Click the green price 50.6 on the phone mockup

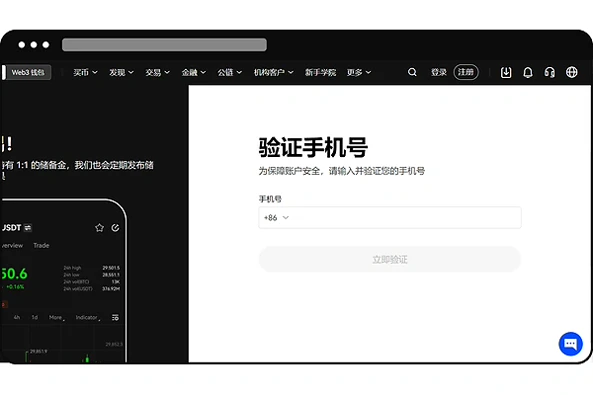click(x=14, y=274)
